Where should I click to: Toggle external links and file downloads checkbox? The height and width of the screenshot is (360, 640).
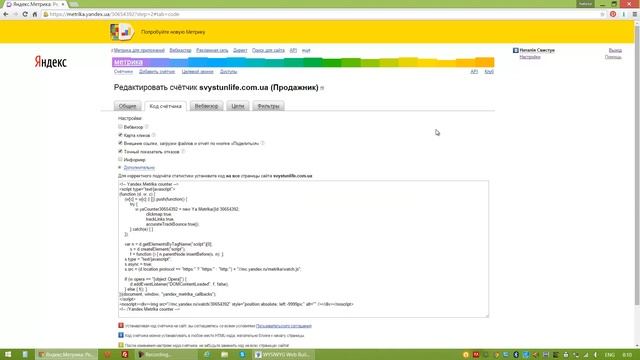pos(120,143)
